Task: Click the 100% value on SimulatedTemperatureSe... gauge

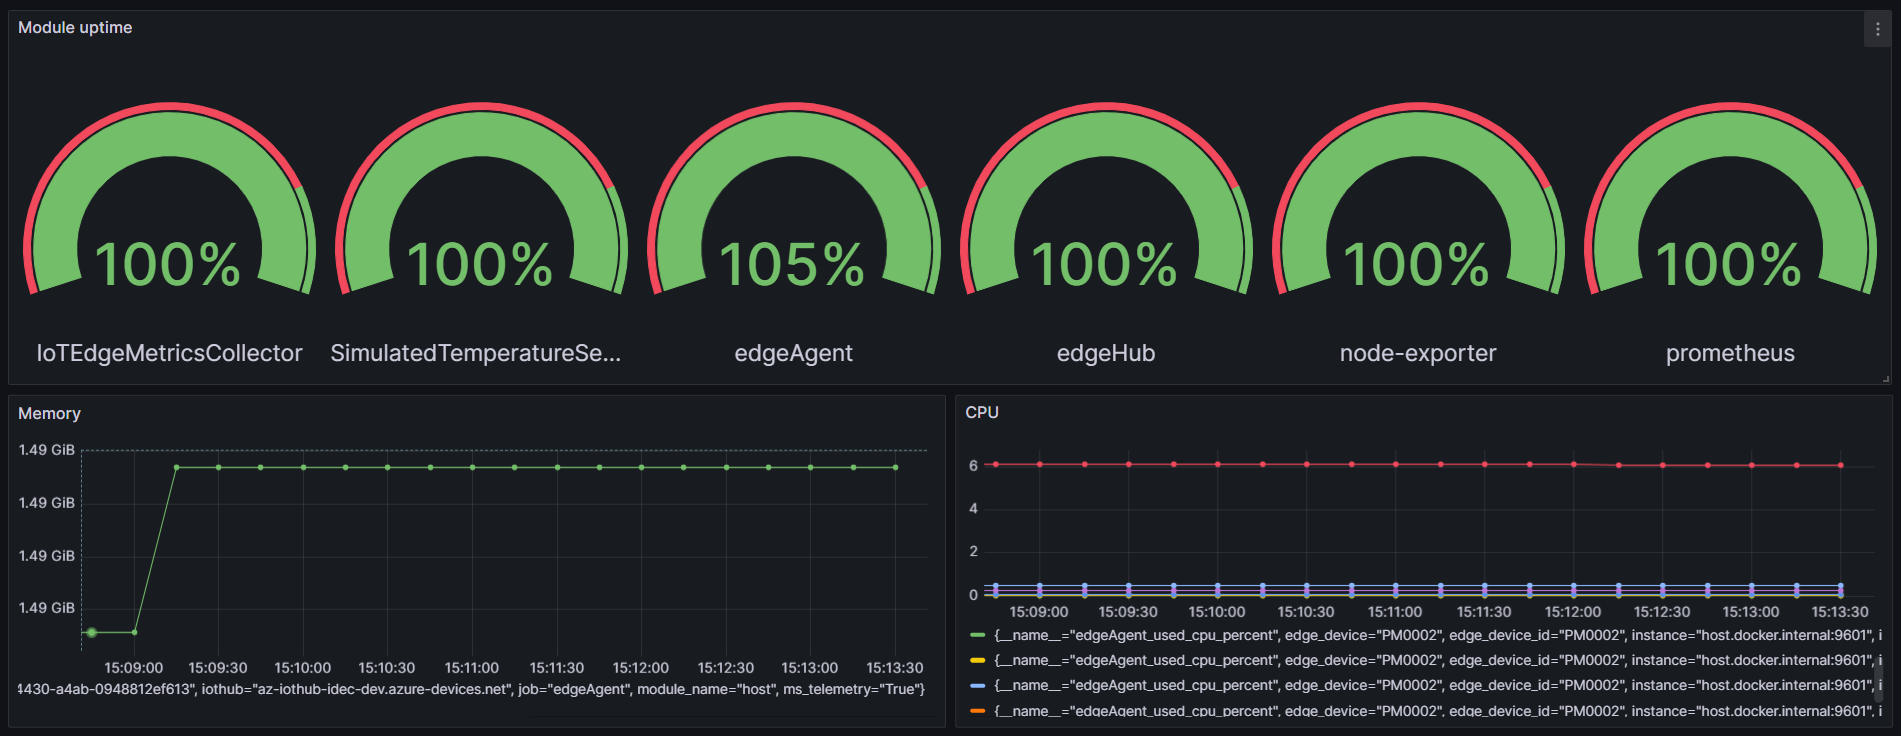Action: pos(480,265)
